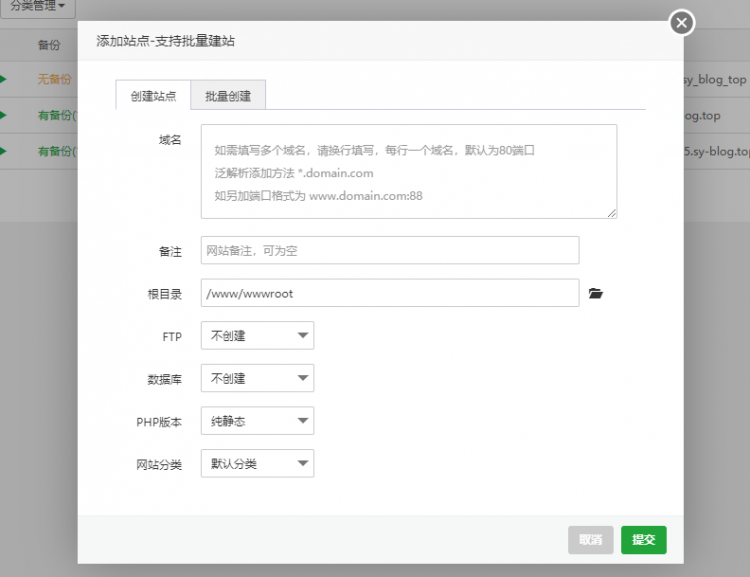Switch to the 批量创建 tab
750x577 pixels.
[x=228, y=96]
